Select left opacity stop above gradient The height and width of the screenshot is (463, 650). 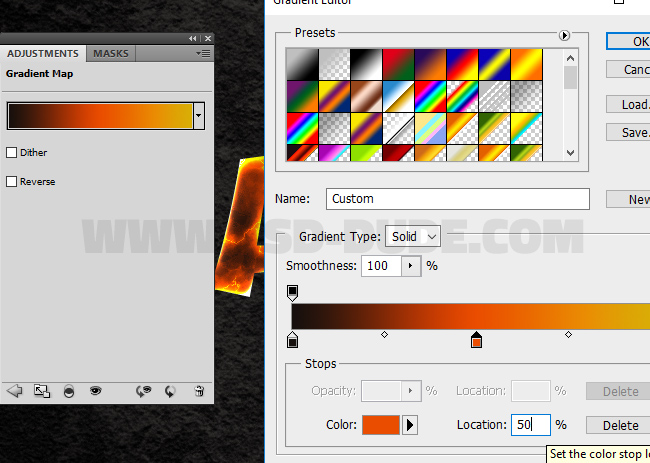click(292, 293)
